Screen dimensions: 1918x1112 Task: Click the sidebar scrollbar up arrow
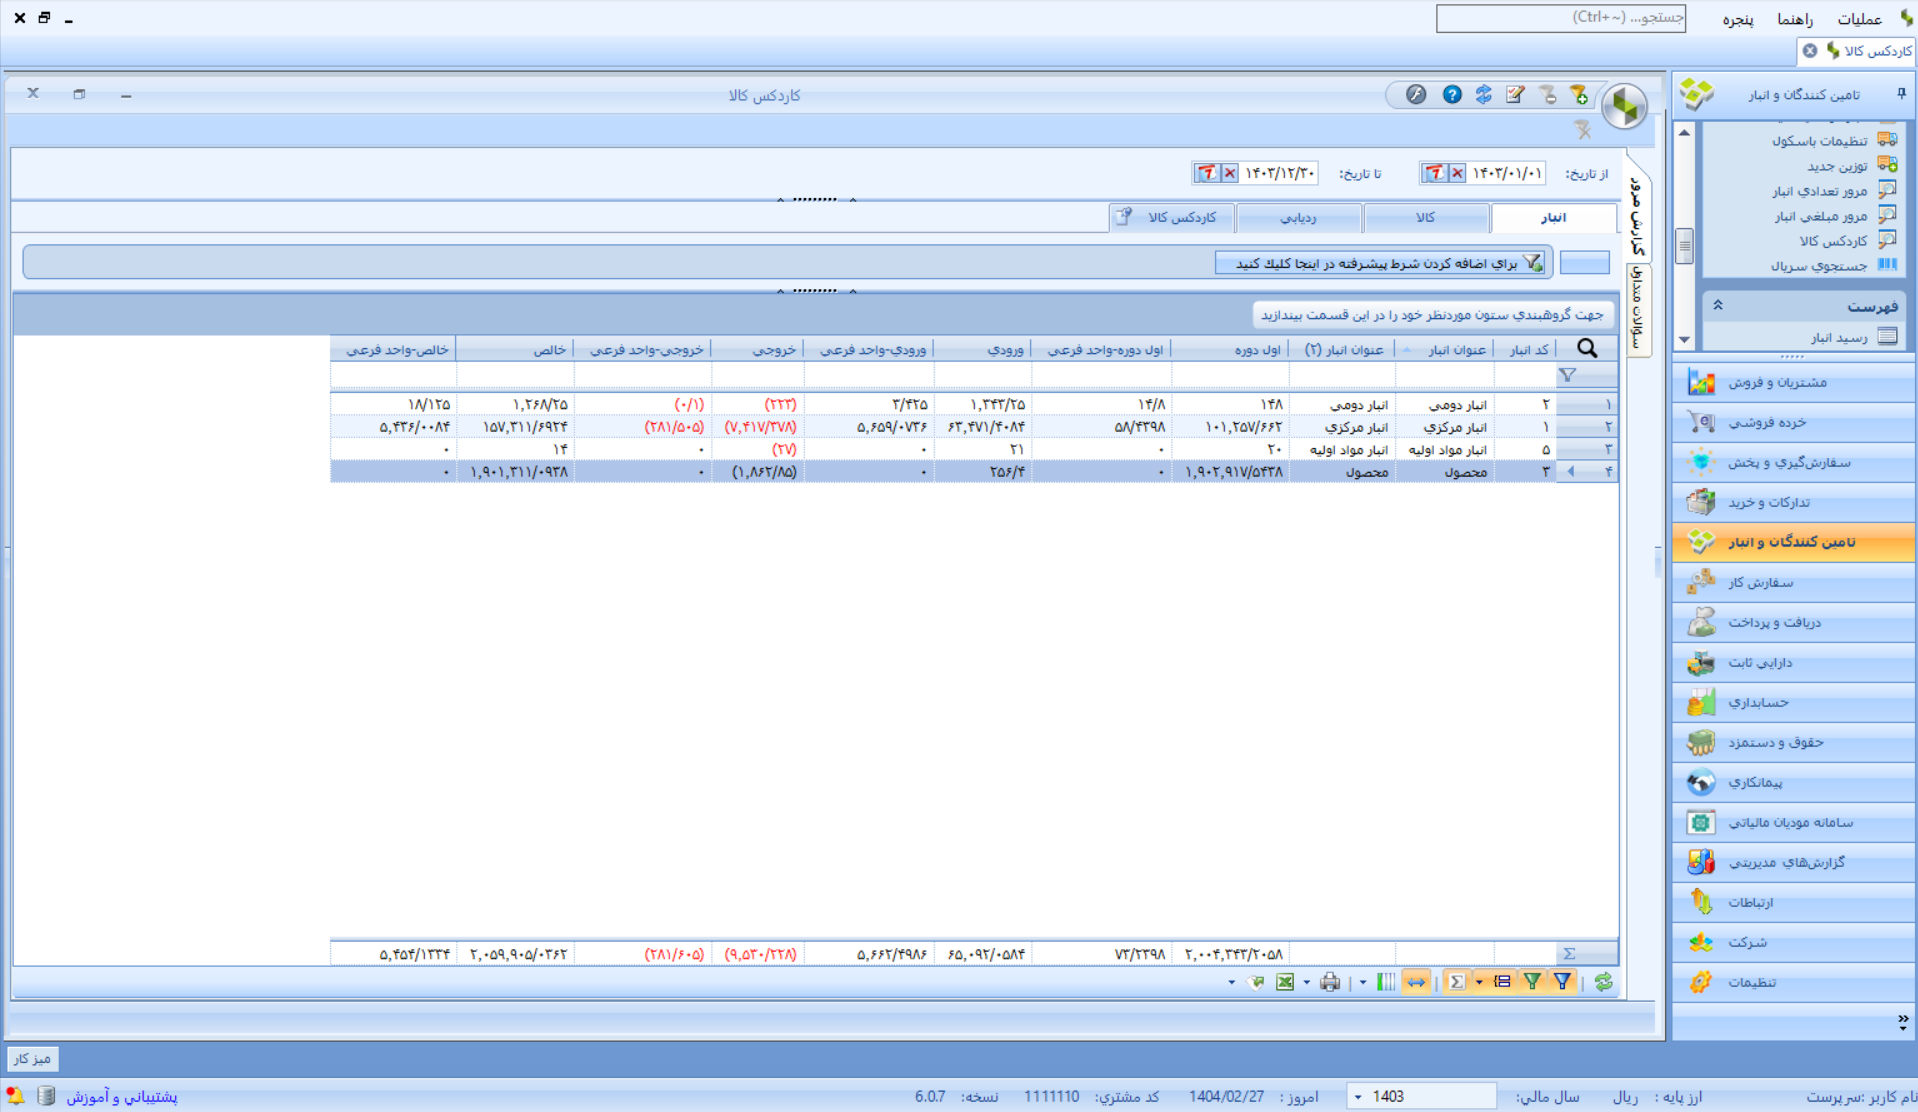click(x=1685, y=133)
